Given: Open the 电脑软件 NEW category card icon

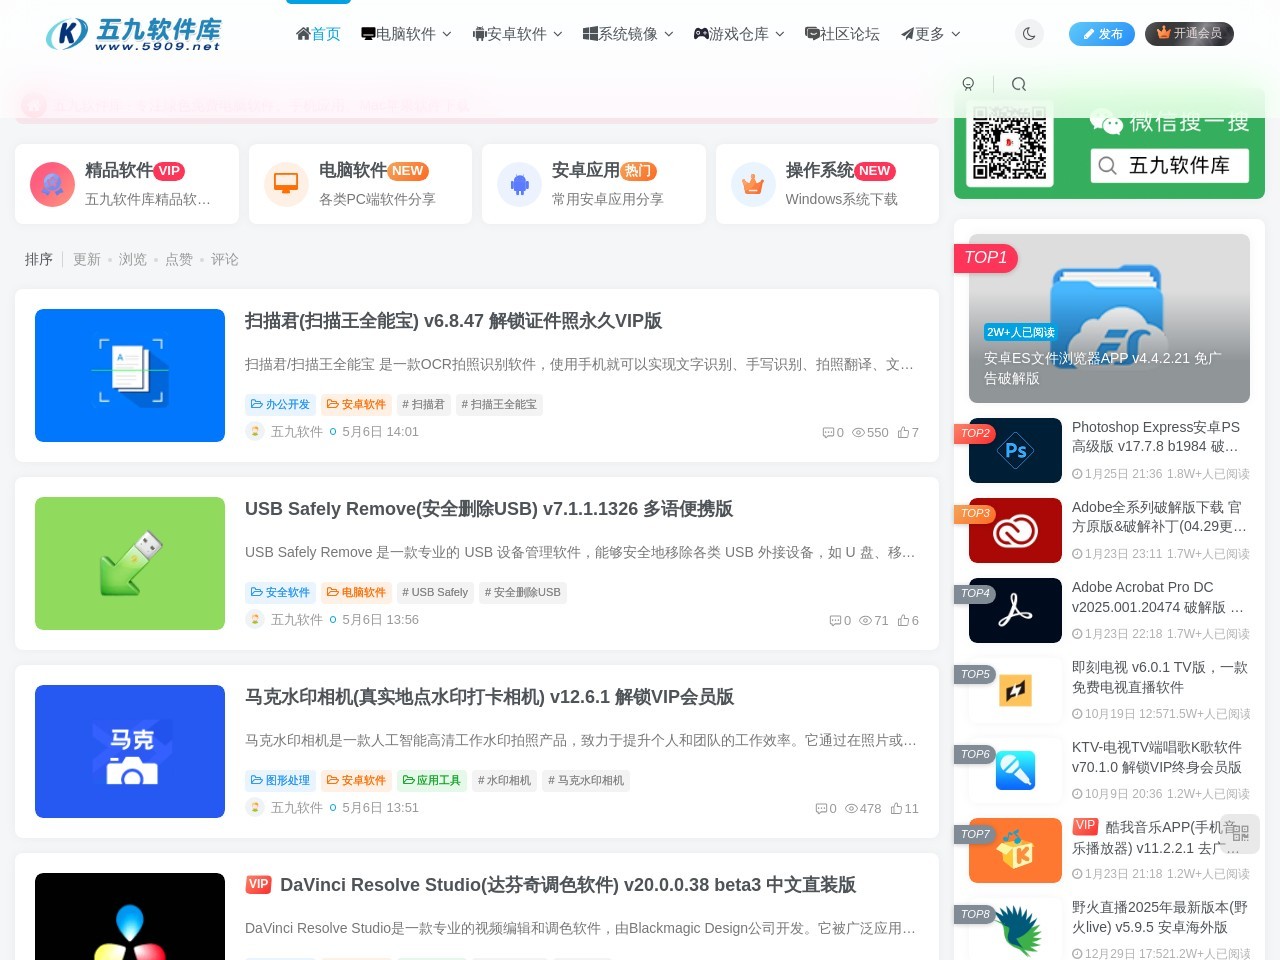Looking at the screenshot, I should (x=286, y=184).
